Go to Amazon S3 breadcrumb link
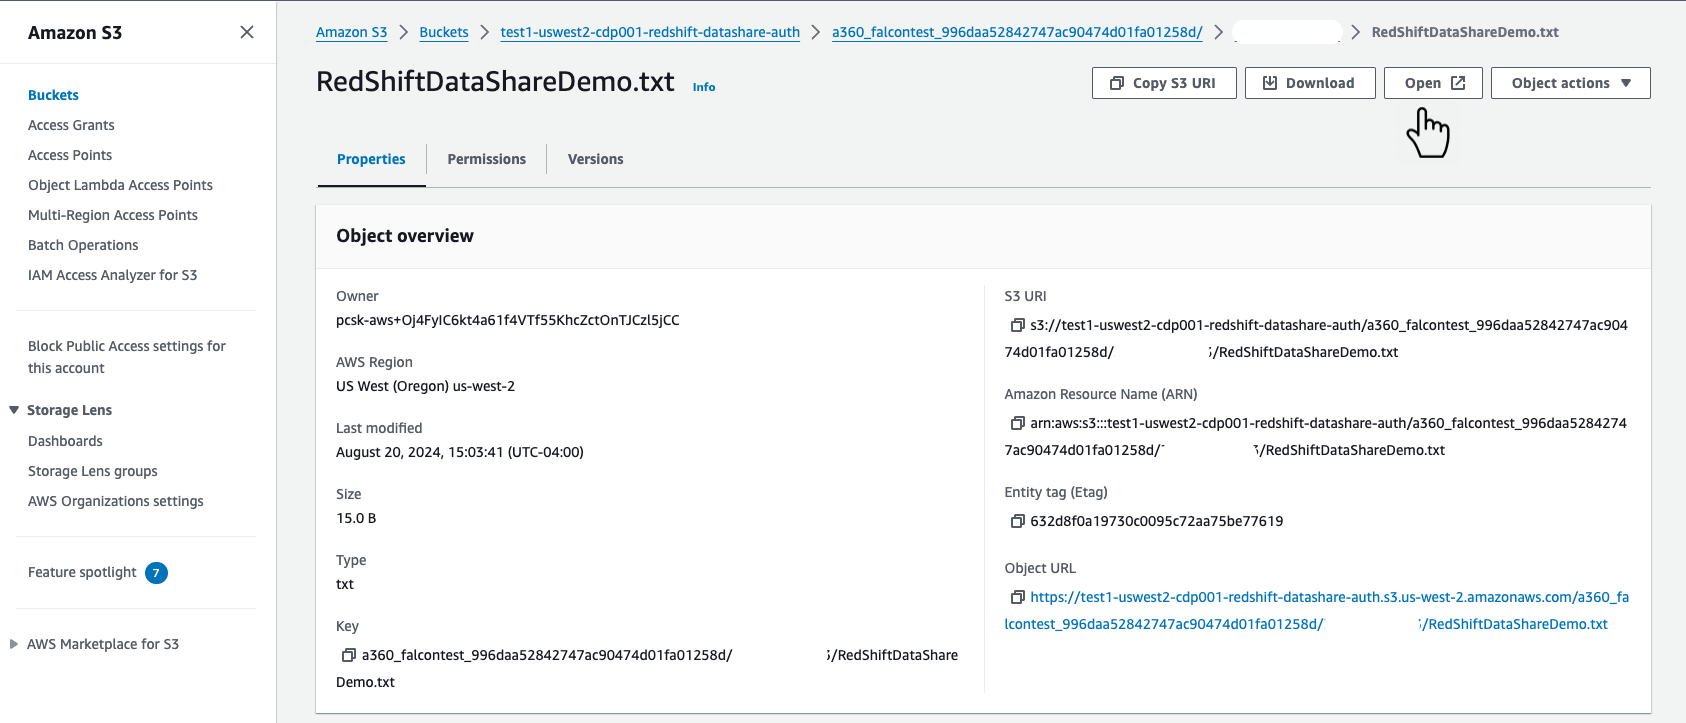The image size is (1686, 723). click(351, 32)
